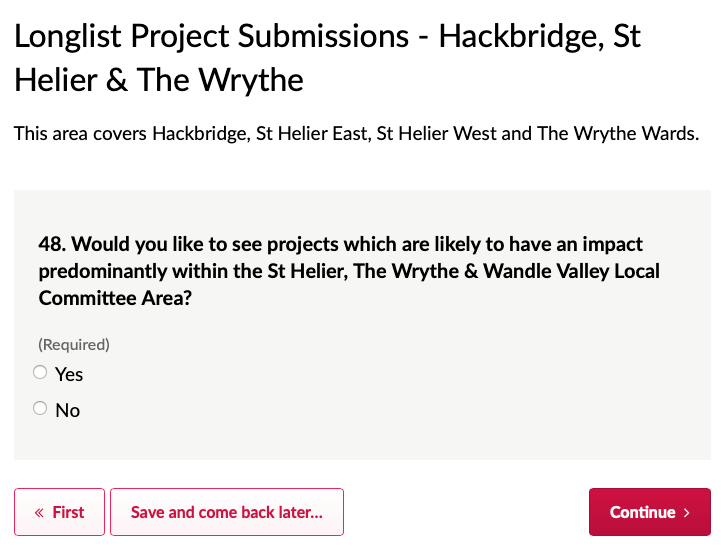Click the "(Required)" label
The height and width of the screenshot is (548, 721).
(74, 345)
